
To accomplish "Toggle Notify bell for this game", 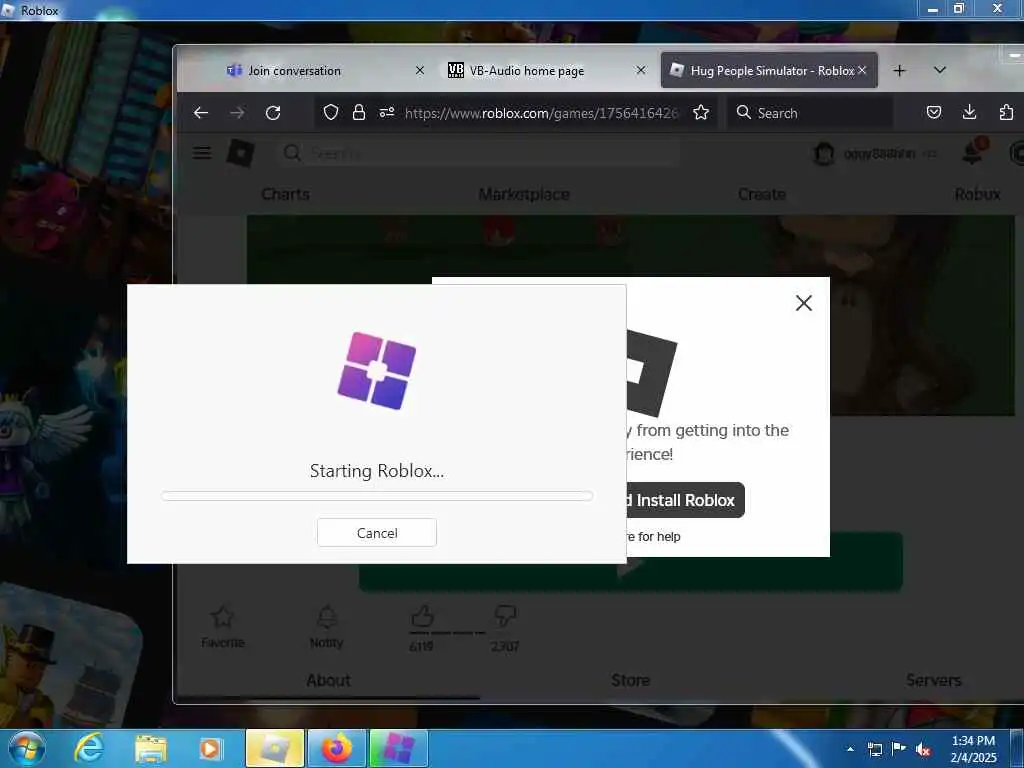I will [x=327, y=626].
